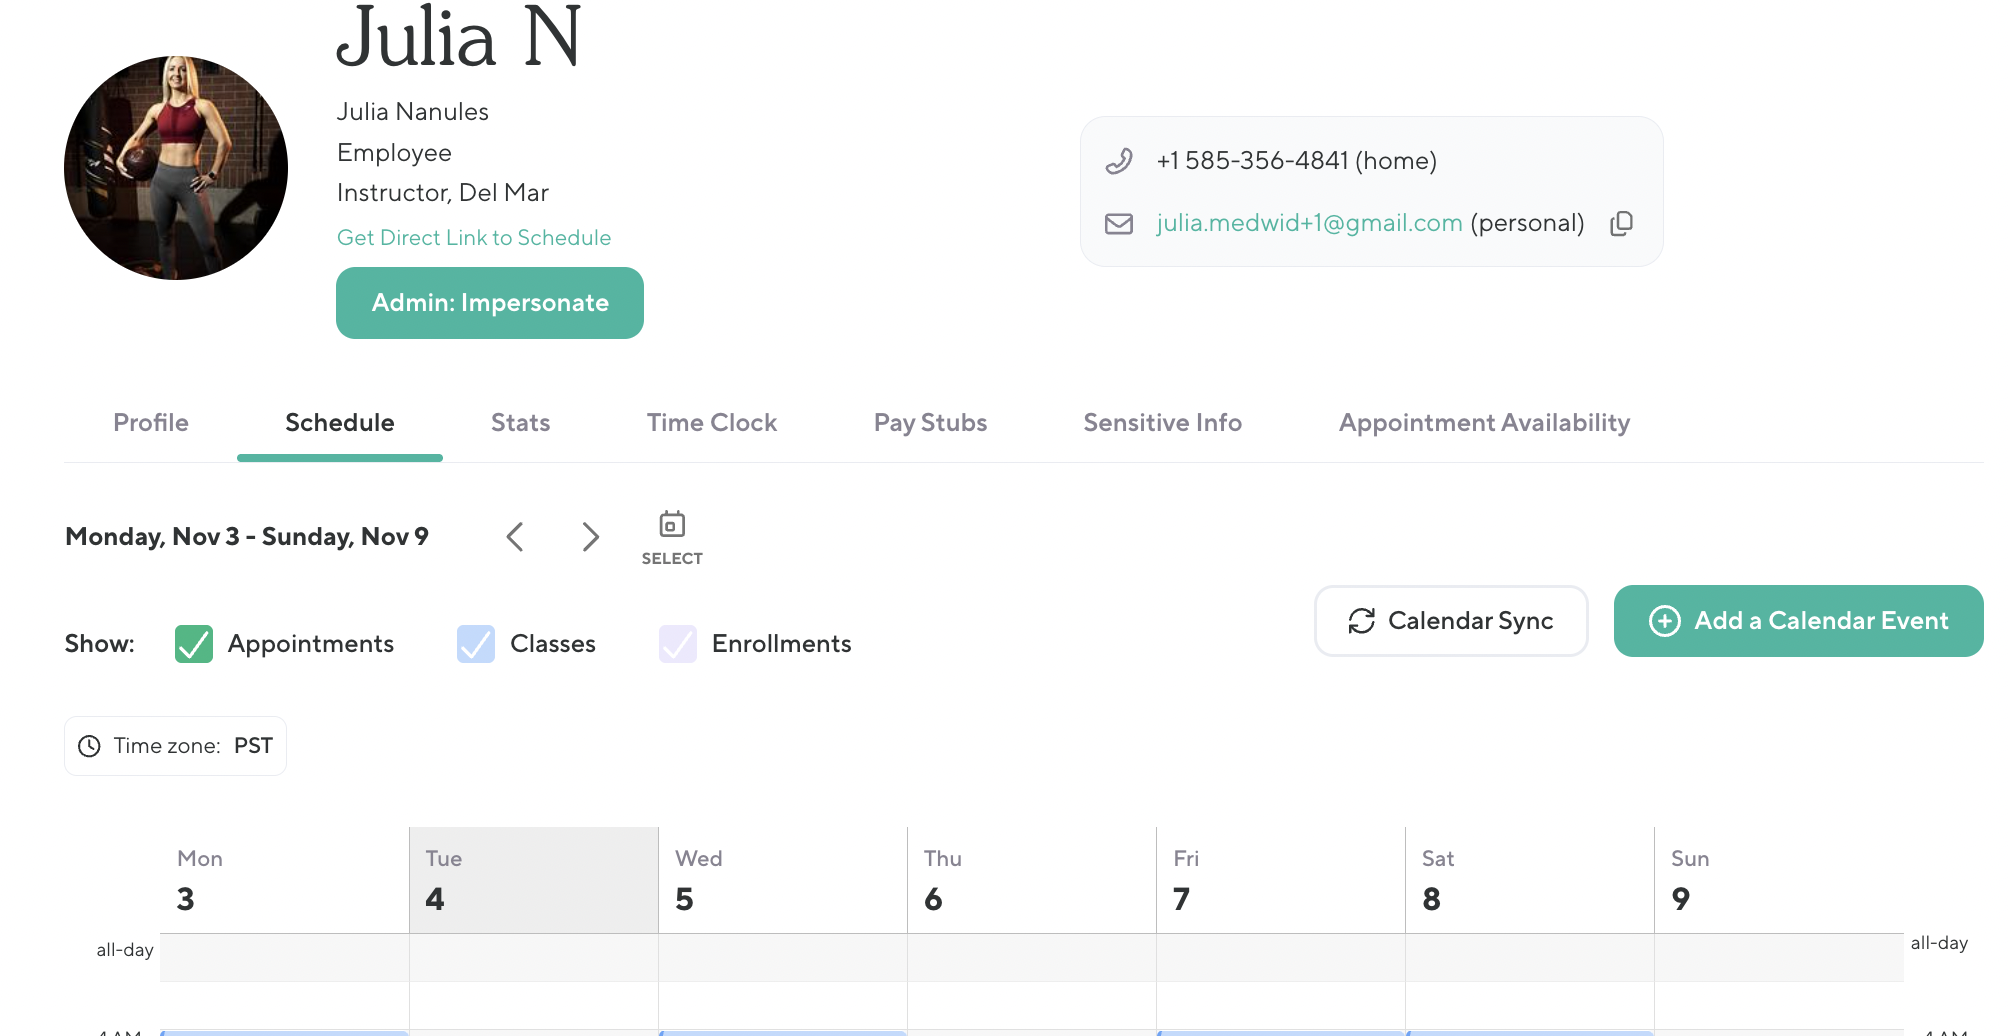Advance to next week with right chevron

click(590, 537)
